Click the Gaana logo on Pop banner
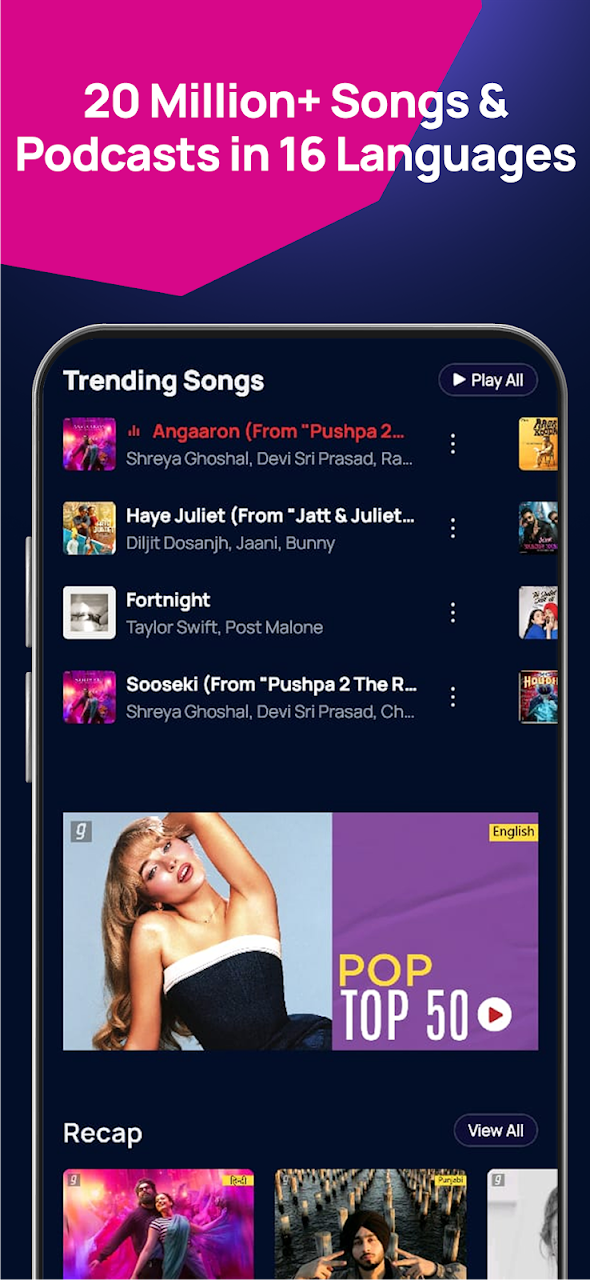 (x=80, y=831)
